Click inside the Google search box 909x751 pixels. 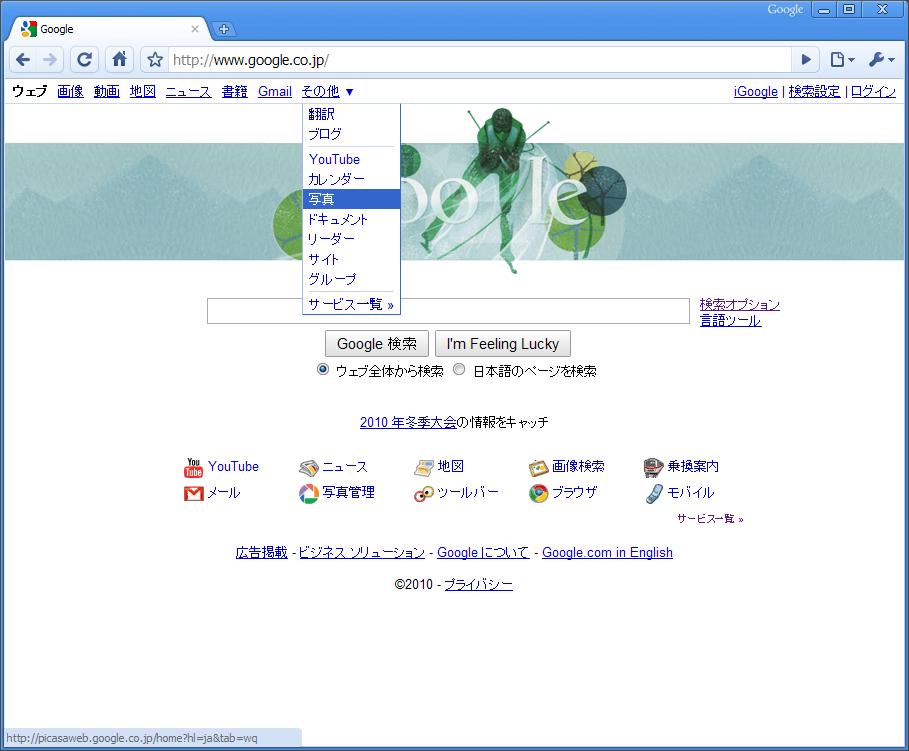pos(448,311)
